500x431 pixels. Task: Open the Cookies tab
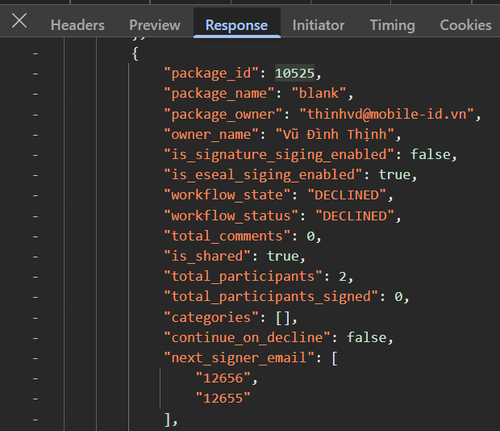click(465, 25)
